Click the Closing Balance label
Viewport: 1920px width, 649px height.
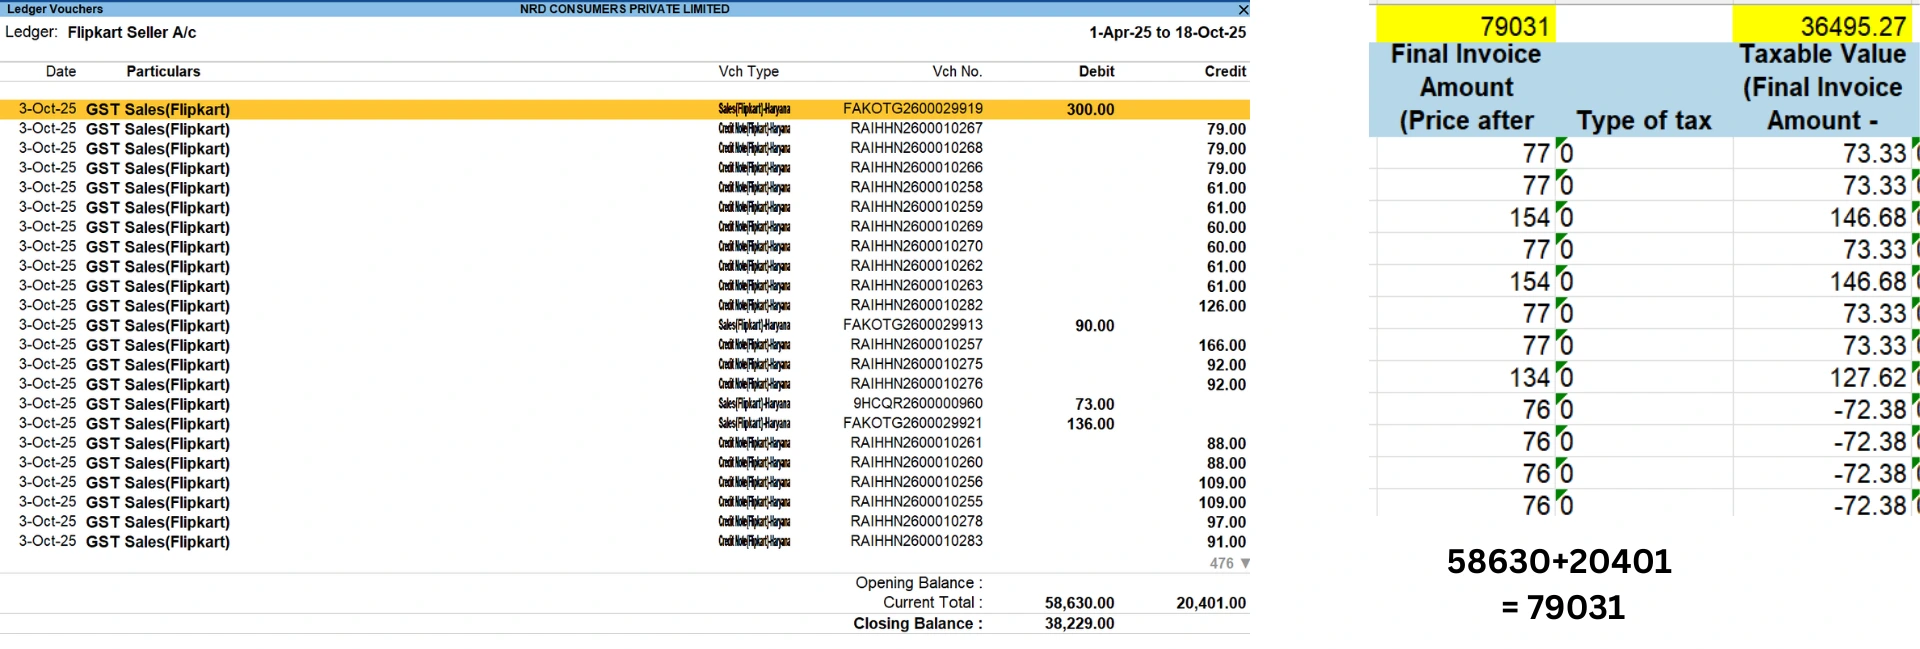[918, 623]
